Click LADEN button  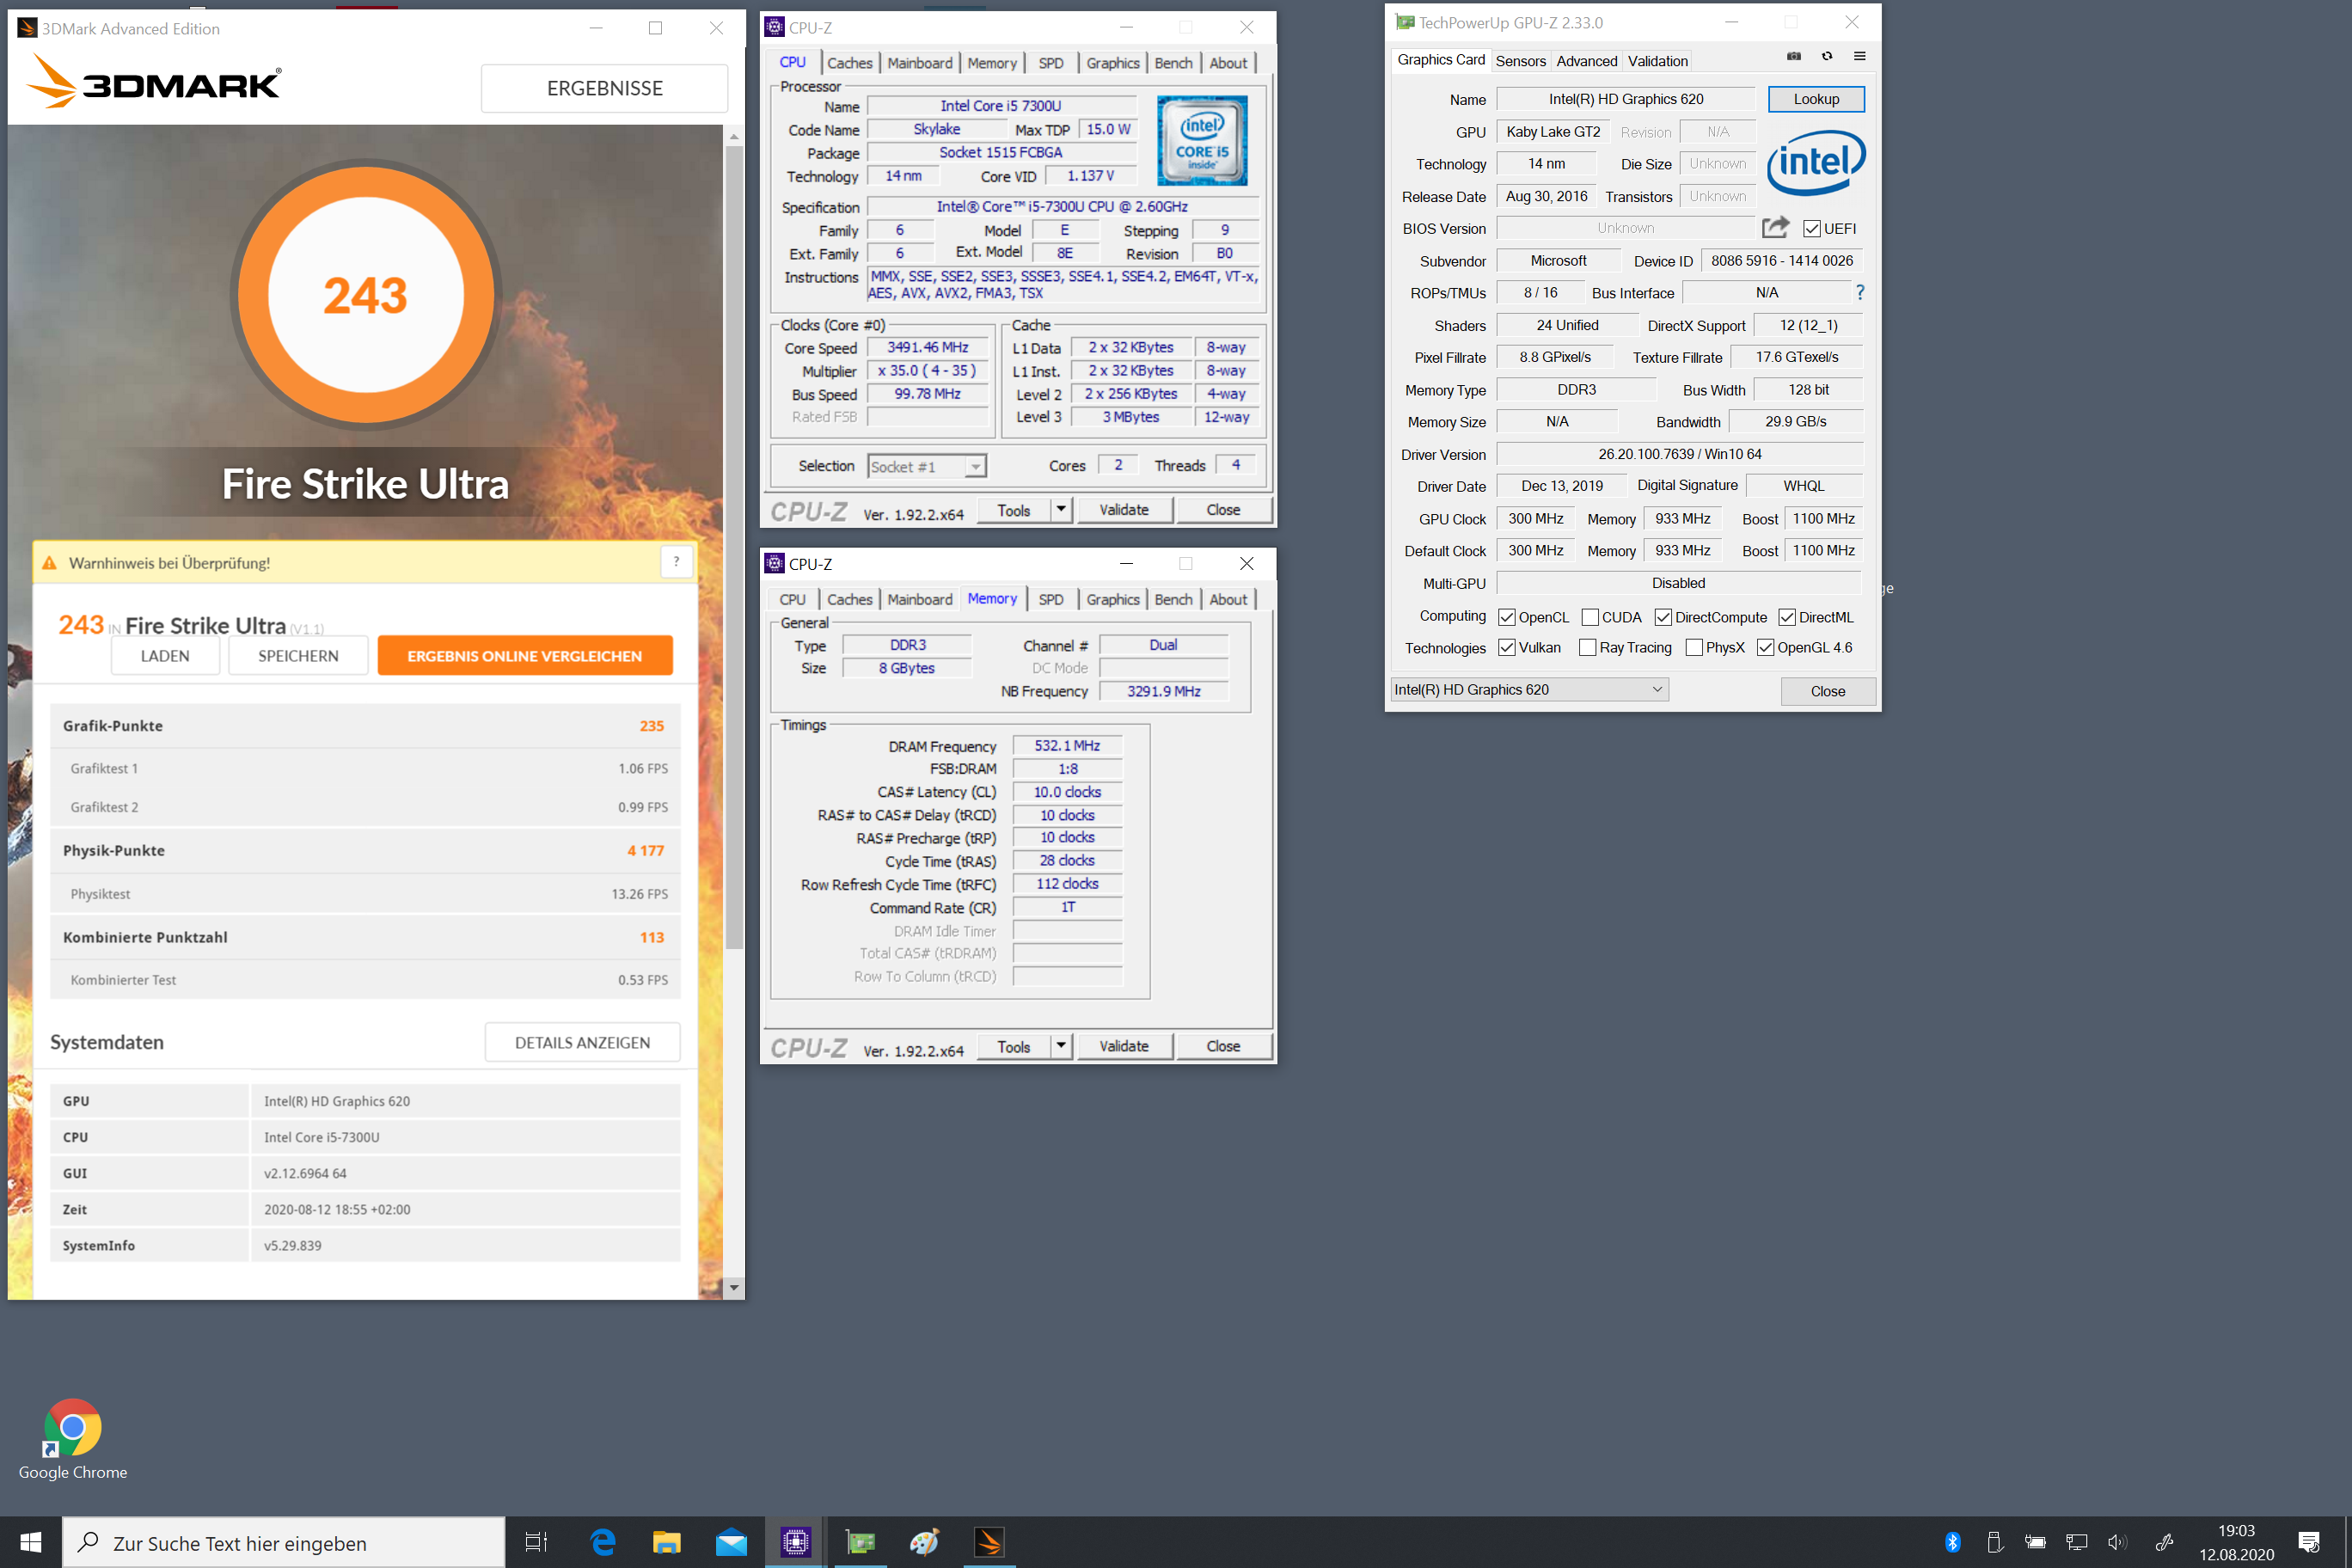pyautogui.click(x=165, y=656)
